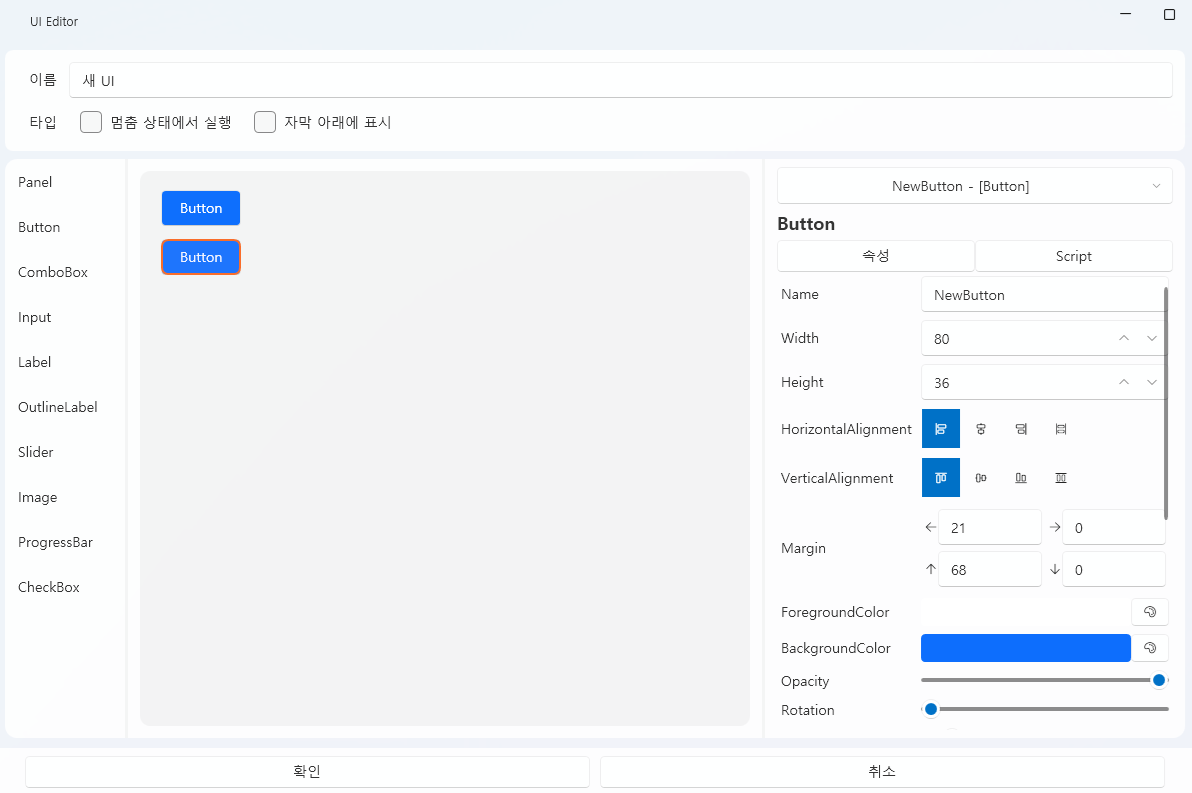Screen dimensions: 1192x793
Task: Click the Rotation slider handle
Action: tap(931, 708)
